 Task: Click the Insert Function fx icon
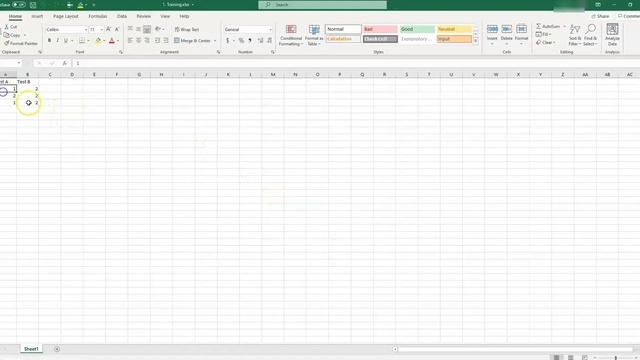[x=64, y=63]
